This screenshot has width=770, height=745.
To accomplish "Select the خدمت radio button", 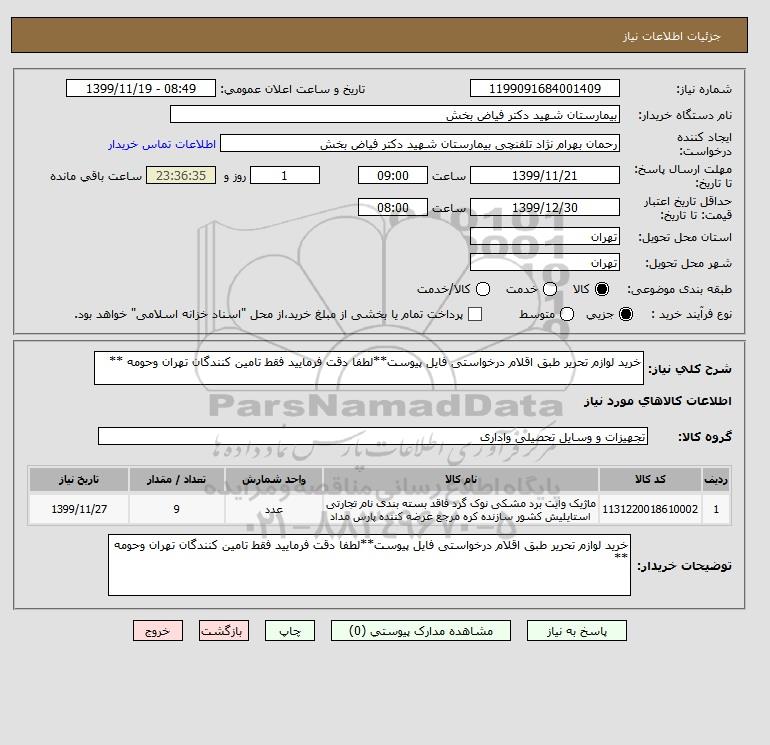I will (550, 289).
